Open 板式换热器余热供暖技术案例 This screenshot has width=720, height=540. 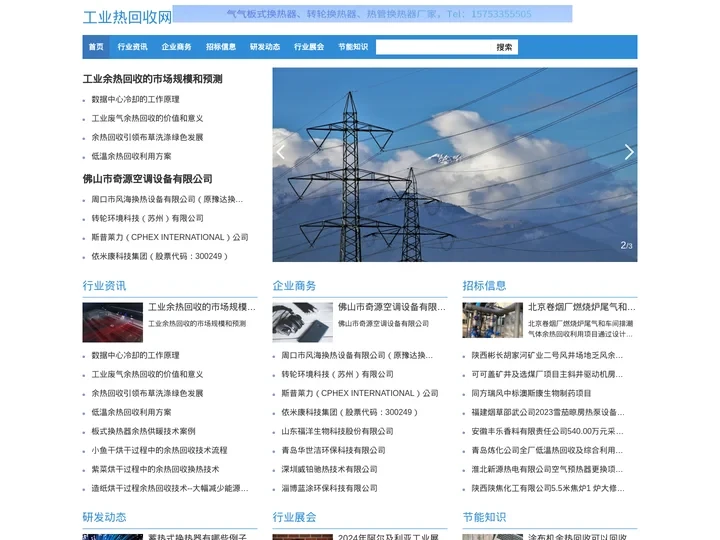[143, 431]
